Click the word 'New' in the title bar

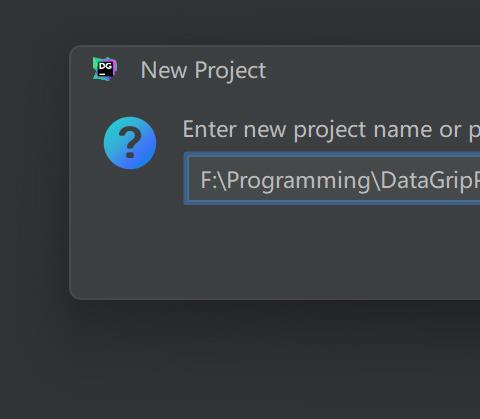(164, 70)
